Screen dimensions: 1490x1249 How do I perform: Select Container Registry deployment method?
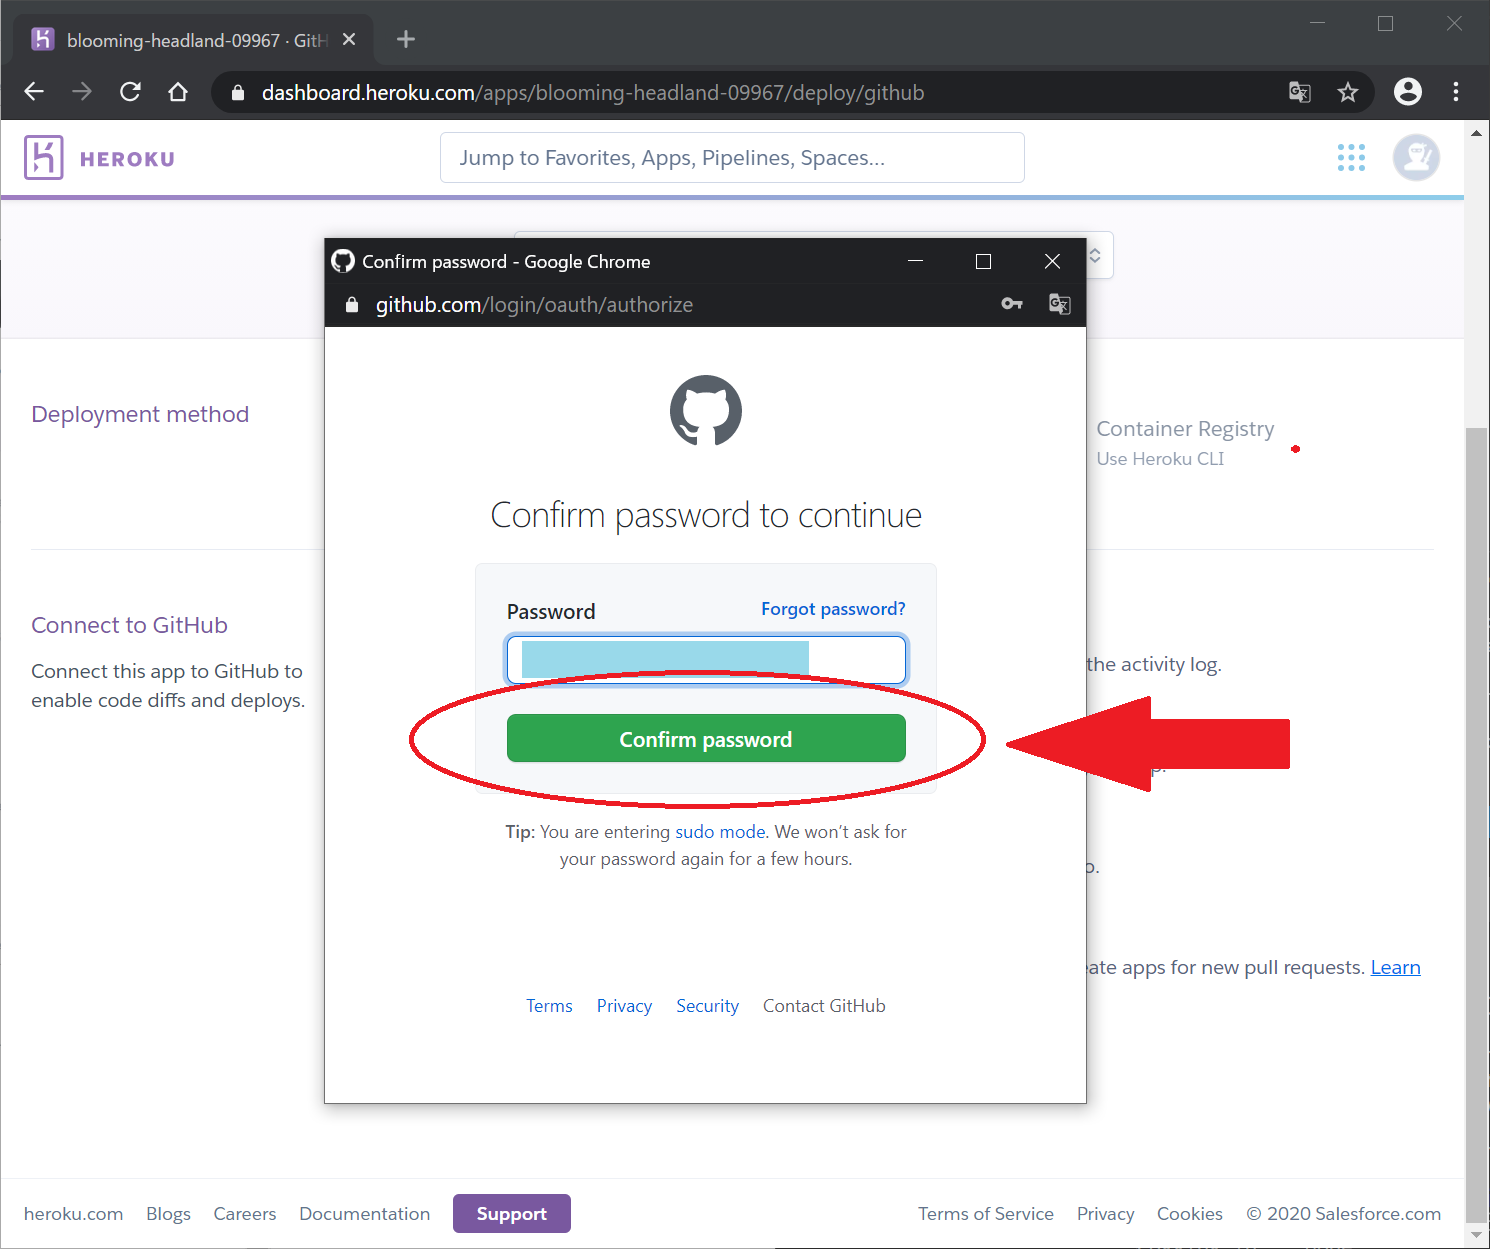click(1185, 443)
